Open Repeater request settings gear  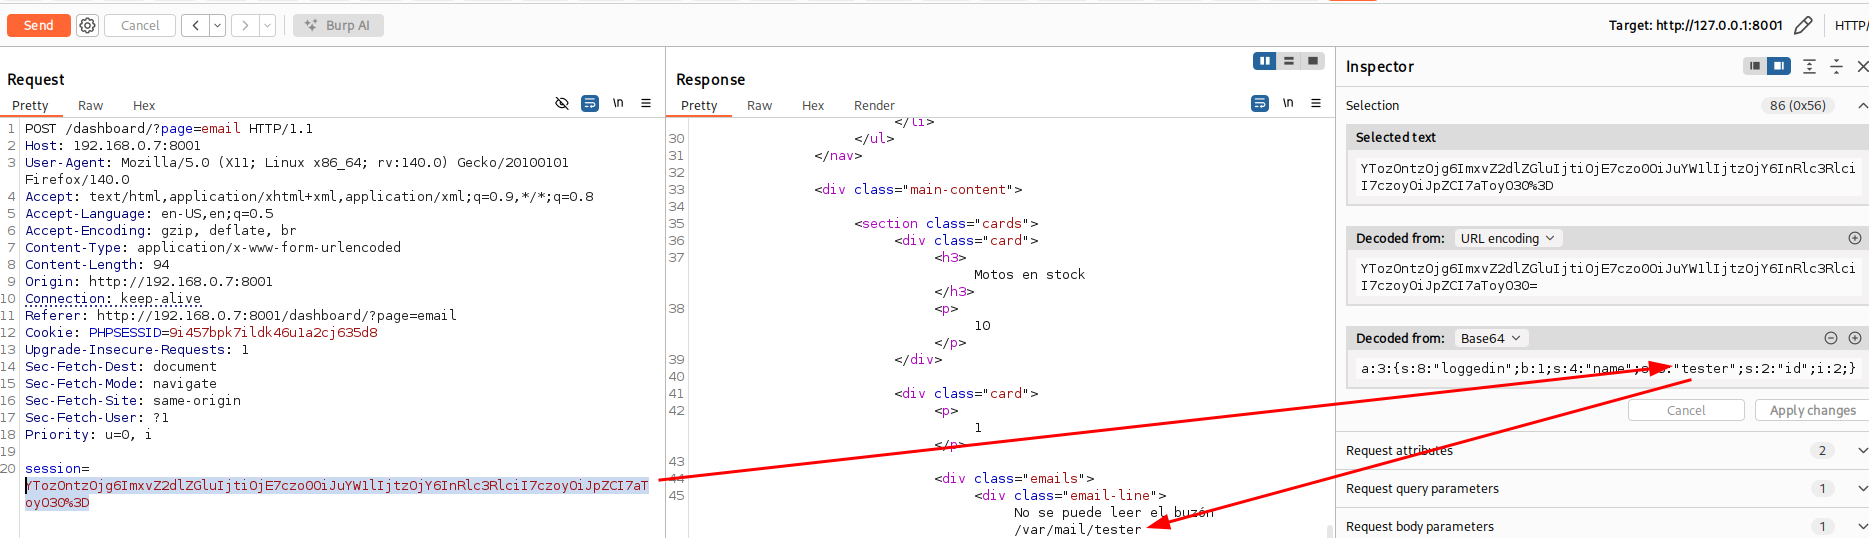(88, 26)
